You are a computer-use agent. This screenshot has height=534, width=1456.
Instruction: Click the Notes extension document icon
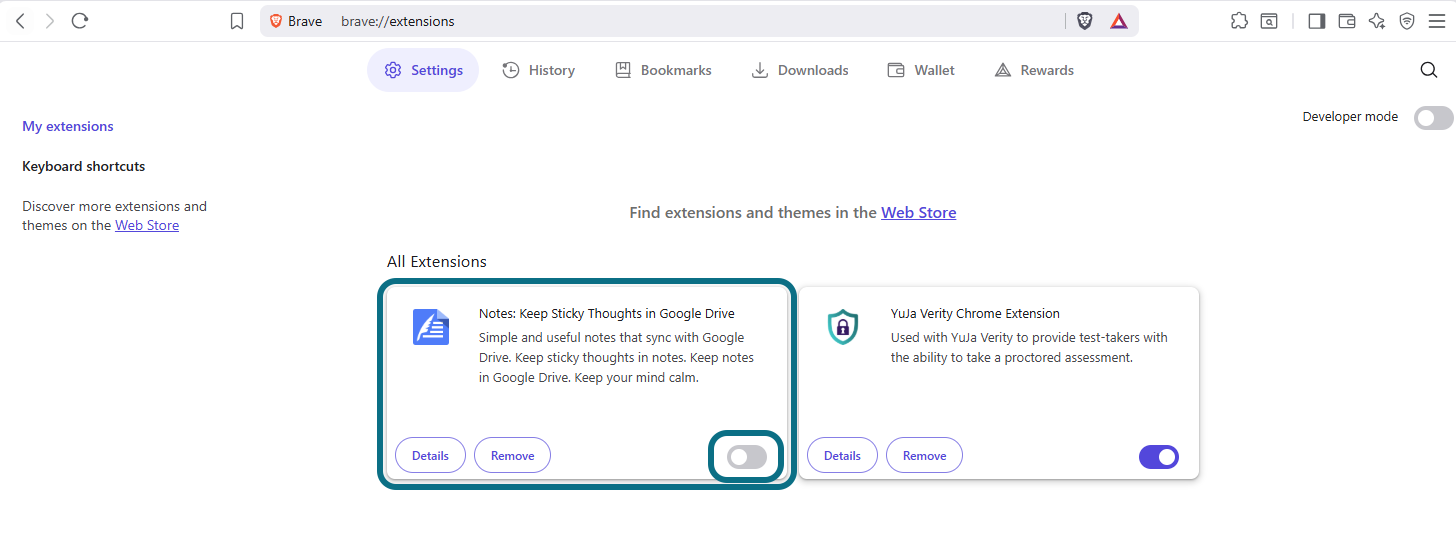431,327
